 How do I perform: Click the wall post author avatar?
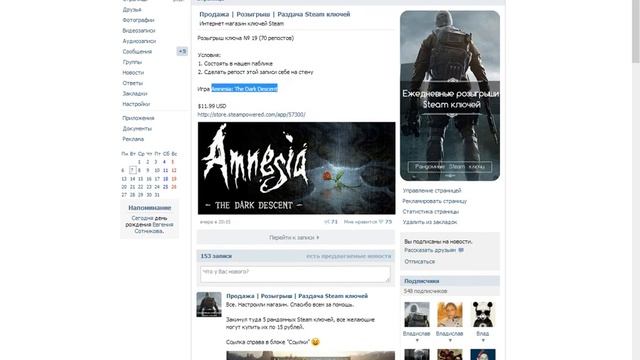tap(209, 304)
